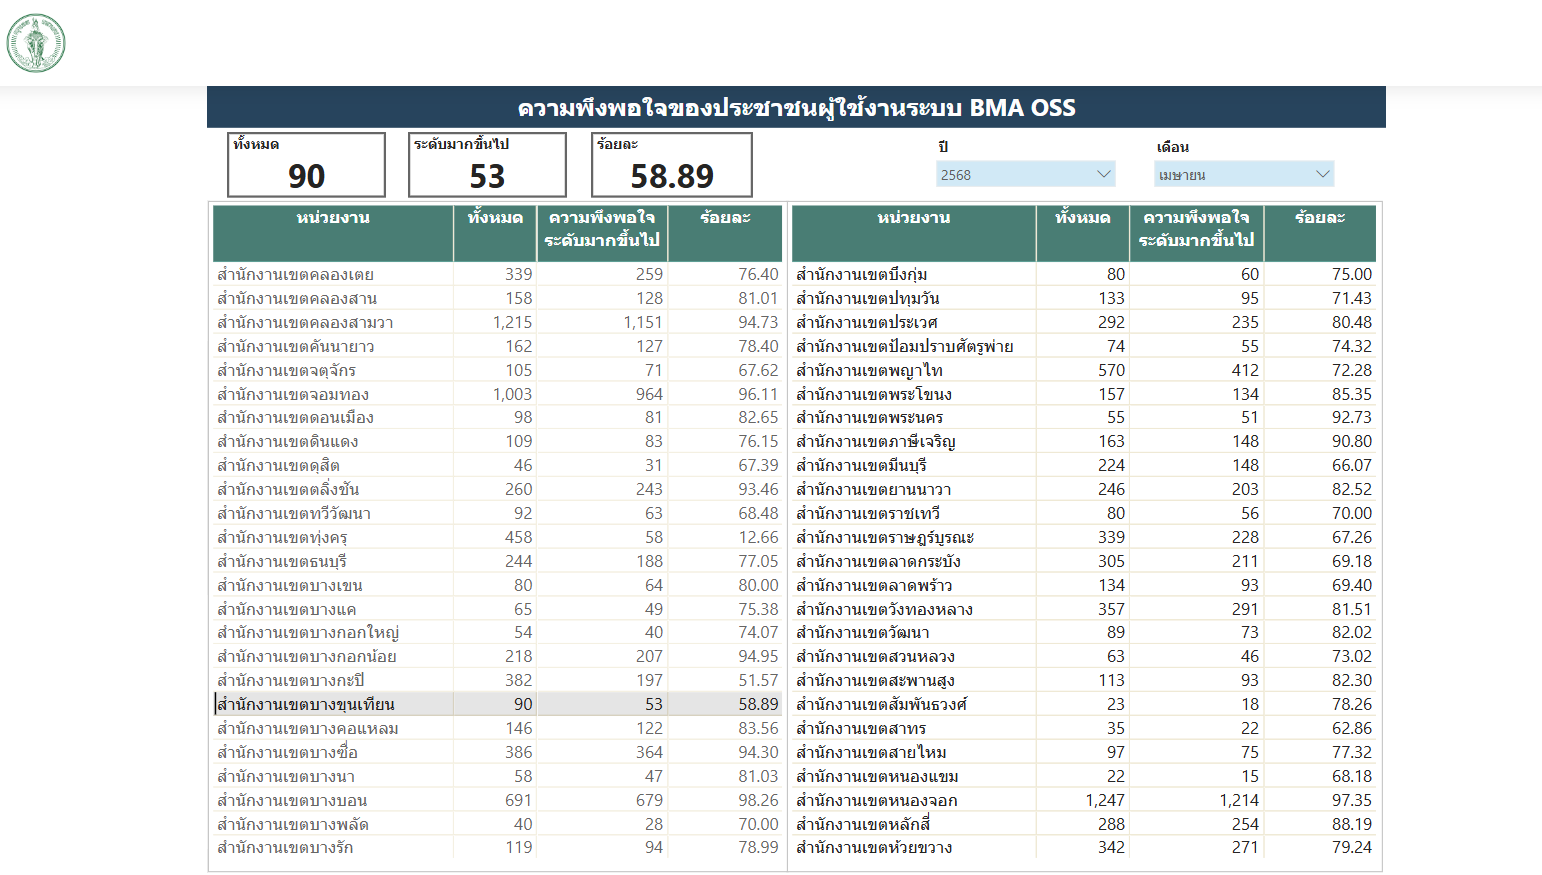Select row สำนักงานเขตคลองเตย

coord(497,274)
